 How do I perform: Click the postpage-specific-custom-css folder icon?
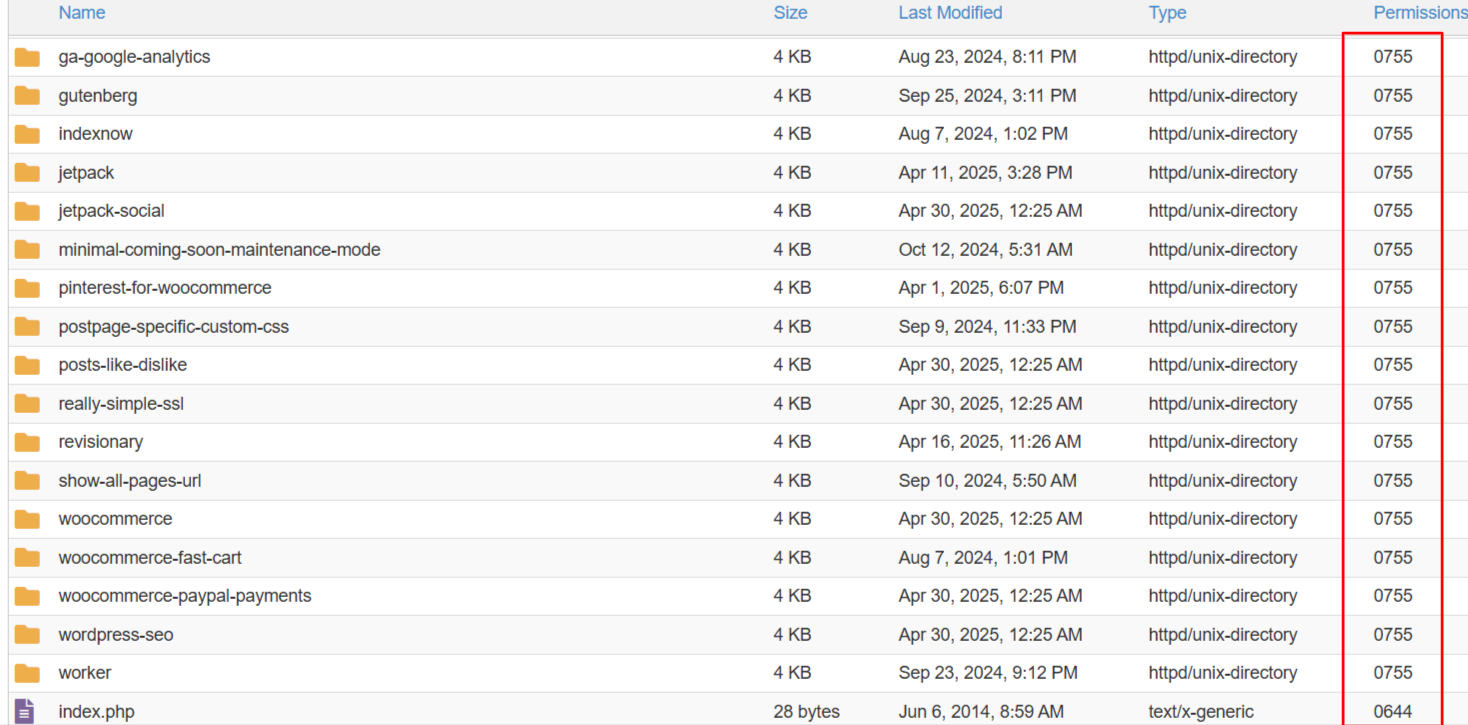tap(27, 327)
